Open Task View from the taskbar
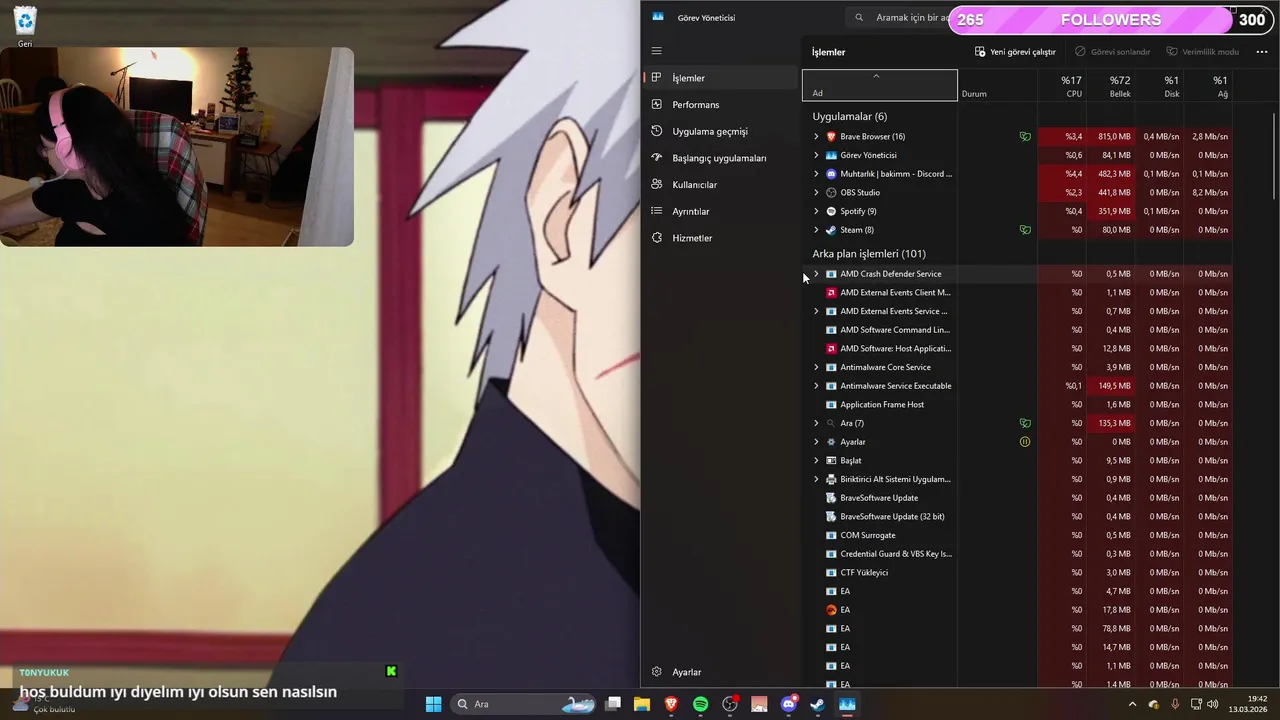The height and width of the screenshot is (720, 1280). tap(613, 704)
